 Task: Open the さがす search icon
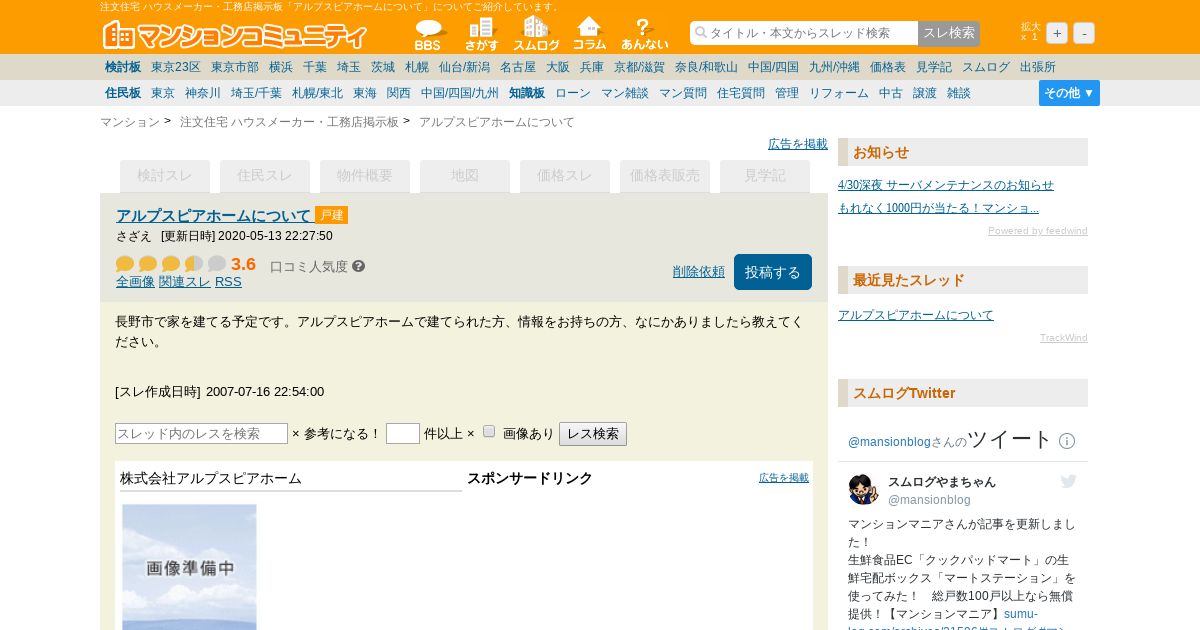[x=481, y=34]
